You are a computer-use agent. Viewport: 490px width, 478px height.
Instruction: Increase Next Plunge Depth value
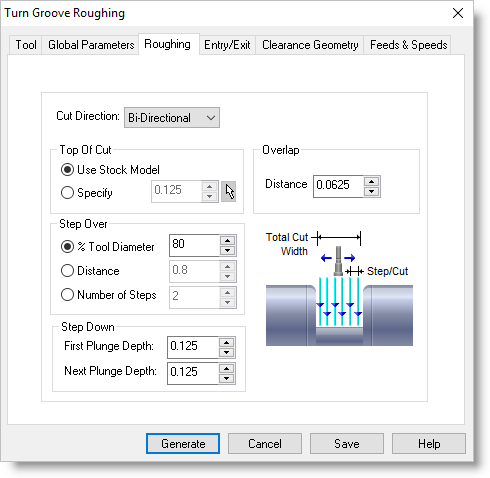click(x=227, y=368)
